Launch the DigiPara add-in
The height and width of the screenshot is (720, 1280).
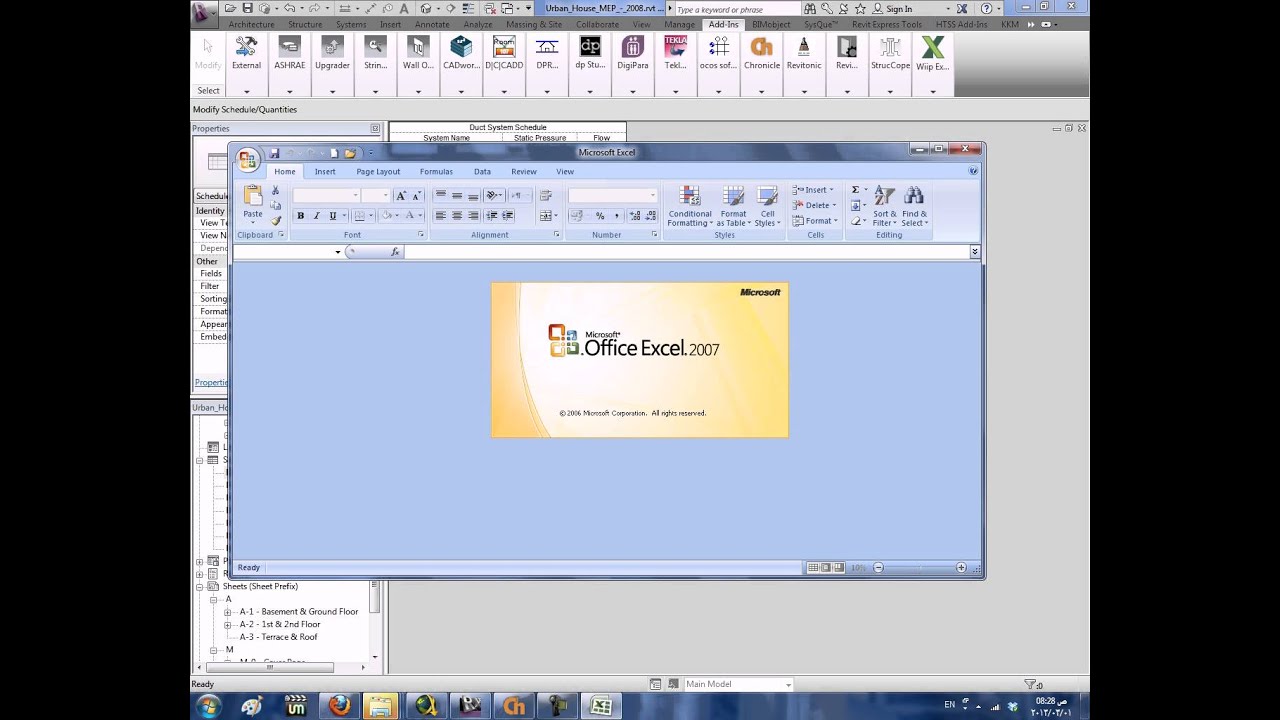633,54
